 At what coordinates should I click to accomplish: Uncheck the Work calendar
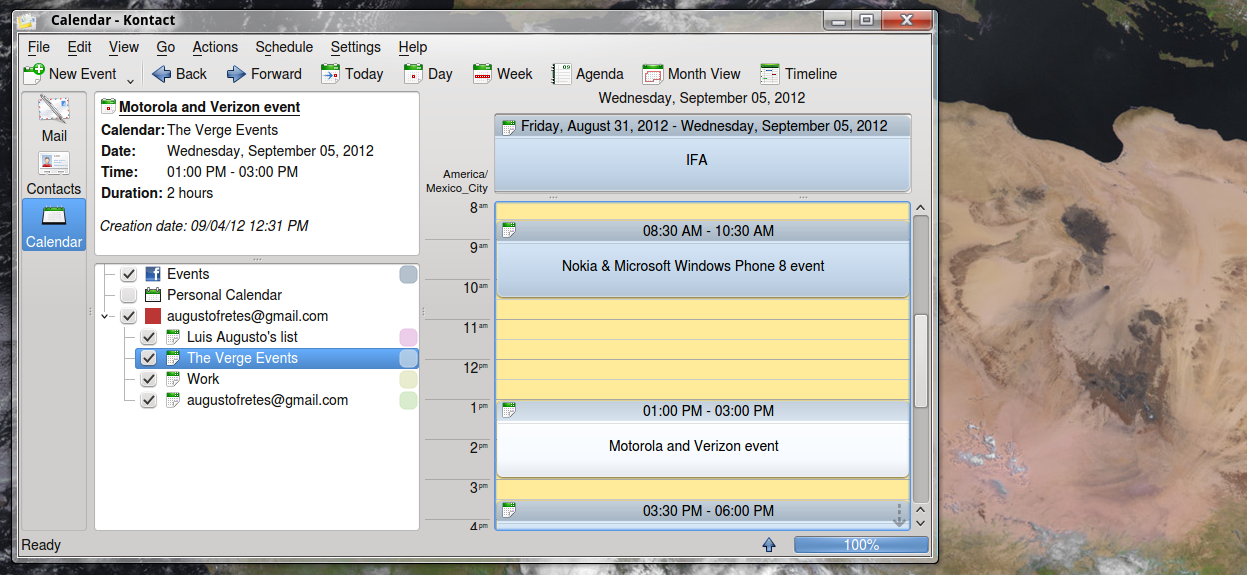148,379
